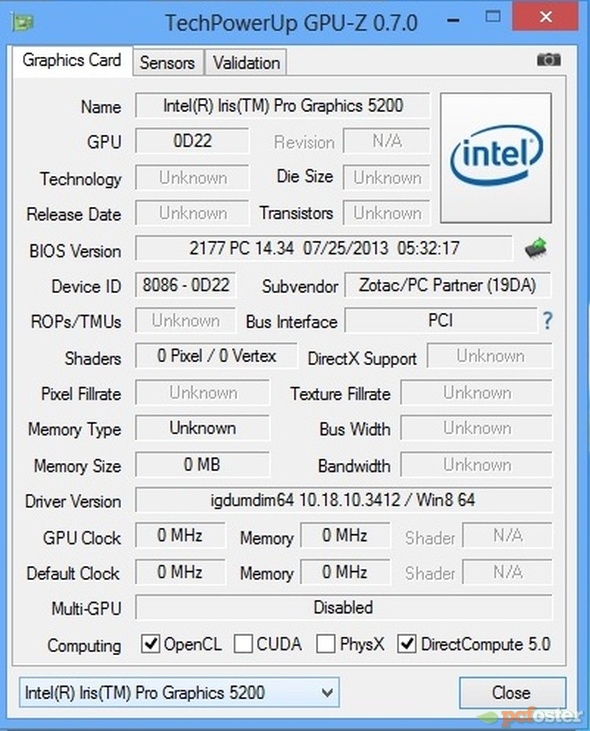Click the Technology Unknown field
Viewport: 590px width, 731px height.
click(x=192, y=178)
